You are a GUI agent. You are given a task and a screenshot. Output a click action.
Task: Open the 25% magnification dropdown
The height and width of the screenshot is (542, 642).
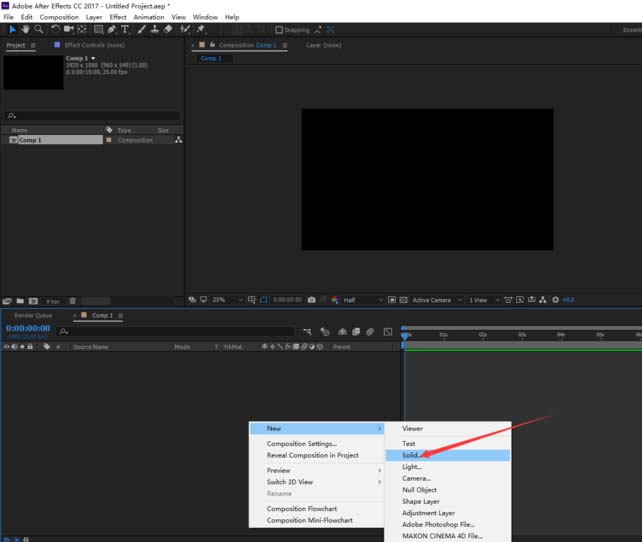pos(222,300)
